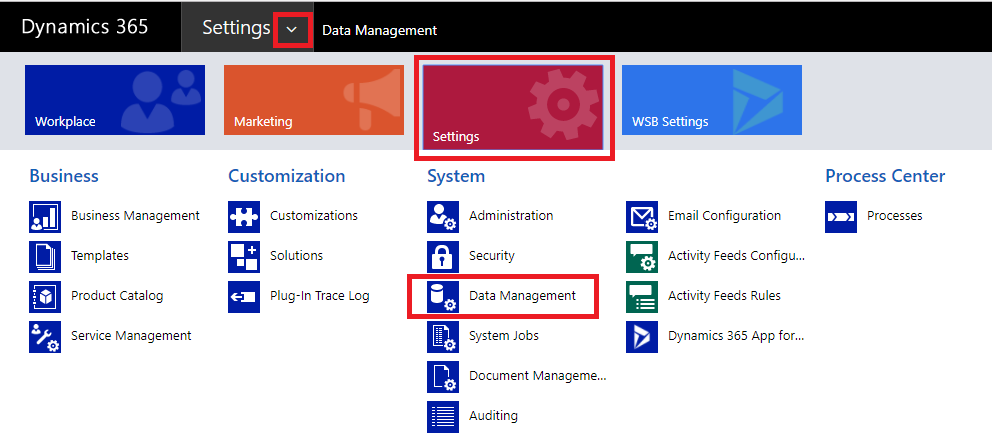Click the Processes link
Screen dimensions: 992x446
[894, 216]
